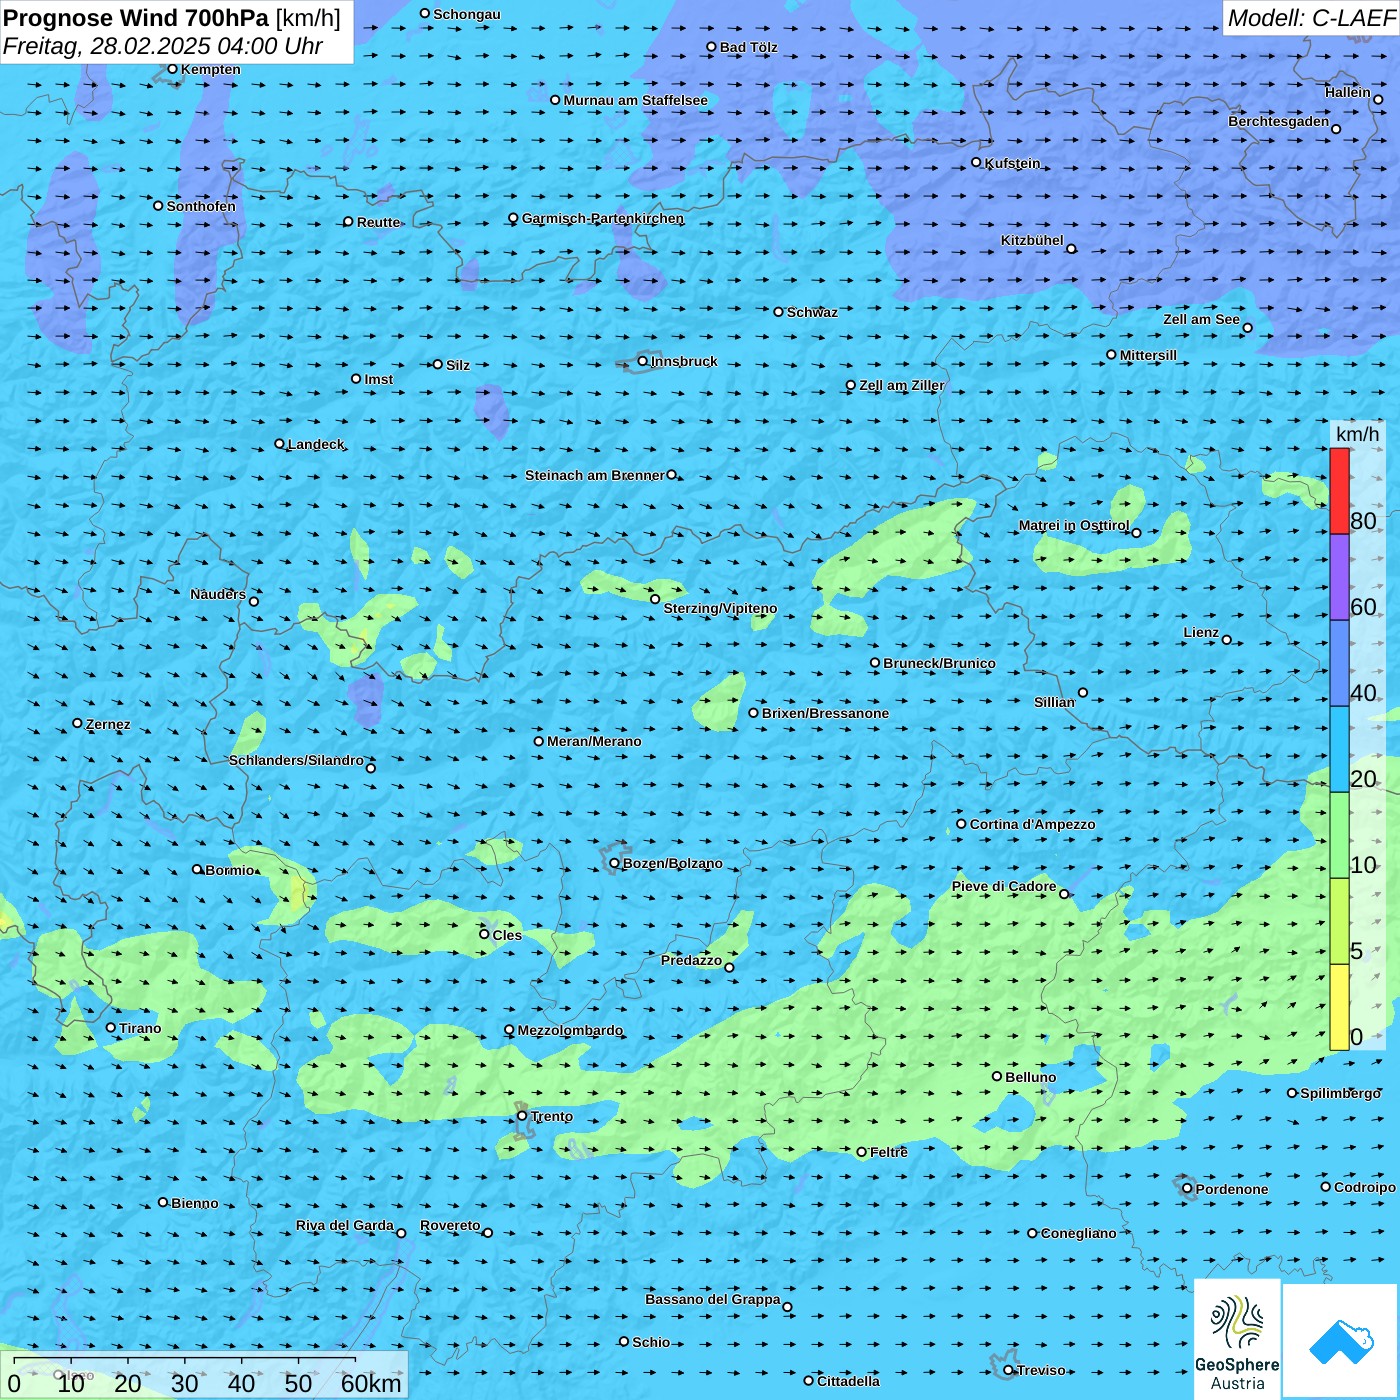The width and height of the screenshot is (1400, 1400).
Task: Click the "Modell: C-LAEF" label
Action: pos(1311,18)
